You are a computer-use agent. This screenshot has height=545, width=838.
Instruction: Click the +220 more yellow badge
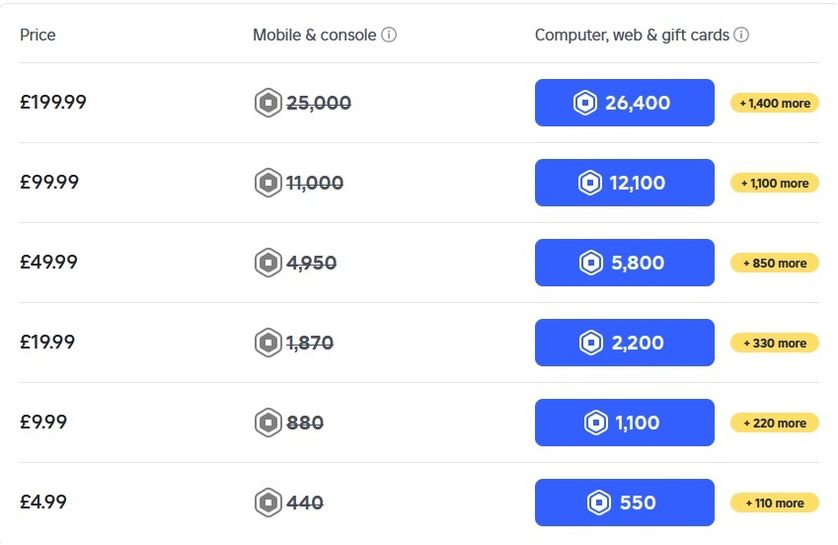774,423
